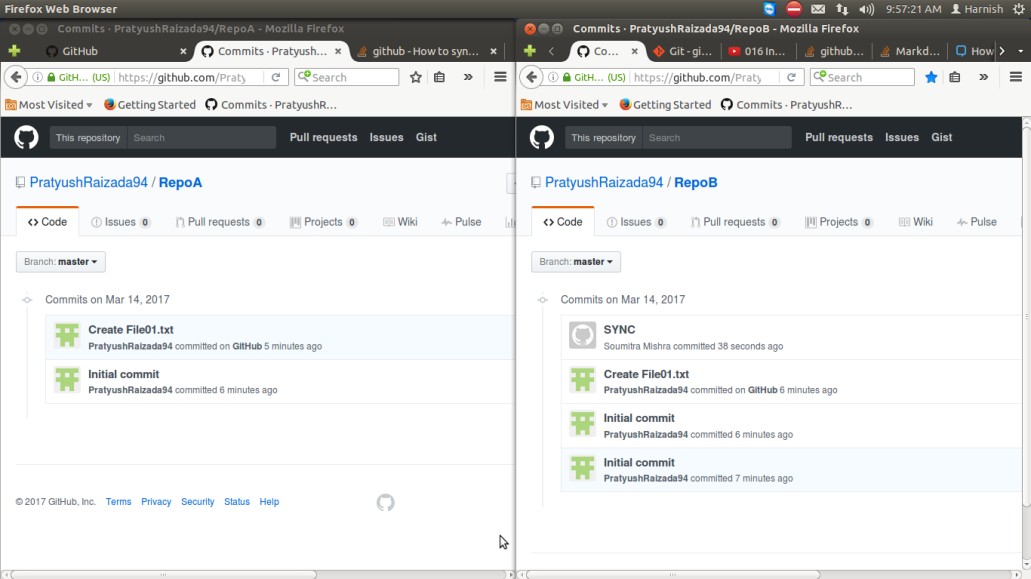
Task: Open new tab with green plus, RepoB window
Action: coord(530,51)
